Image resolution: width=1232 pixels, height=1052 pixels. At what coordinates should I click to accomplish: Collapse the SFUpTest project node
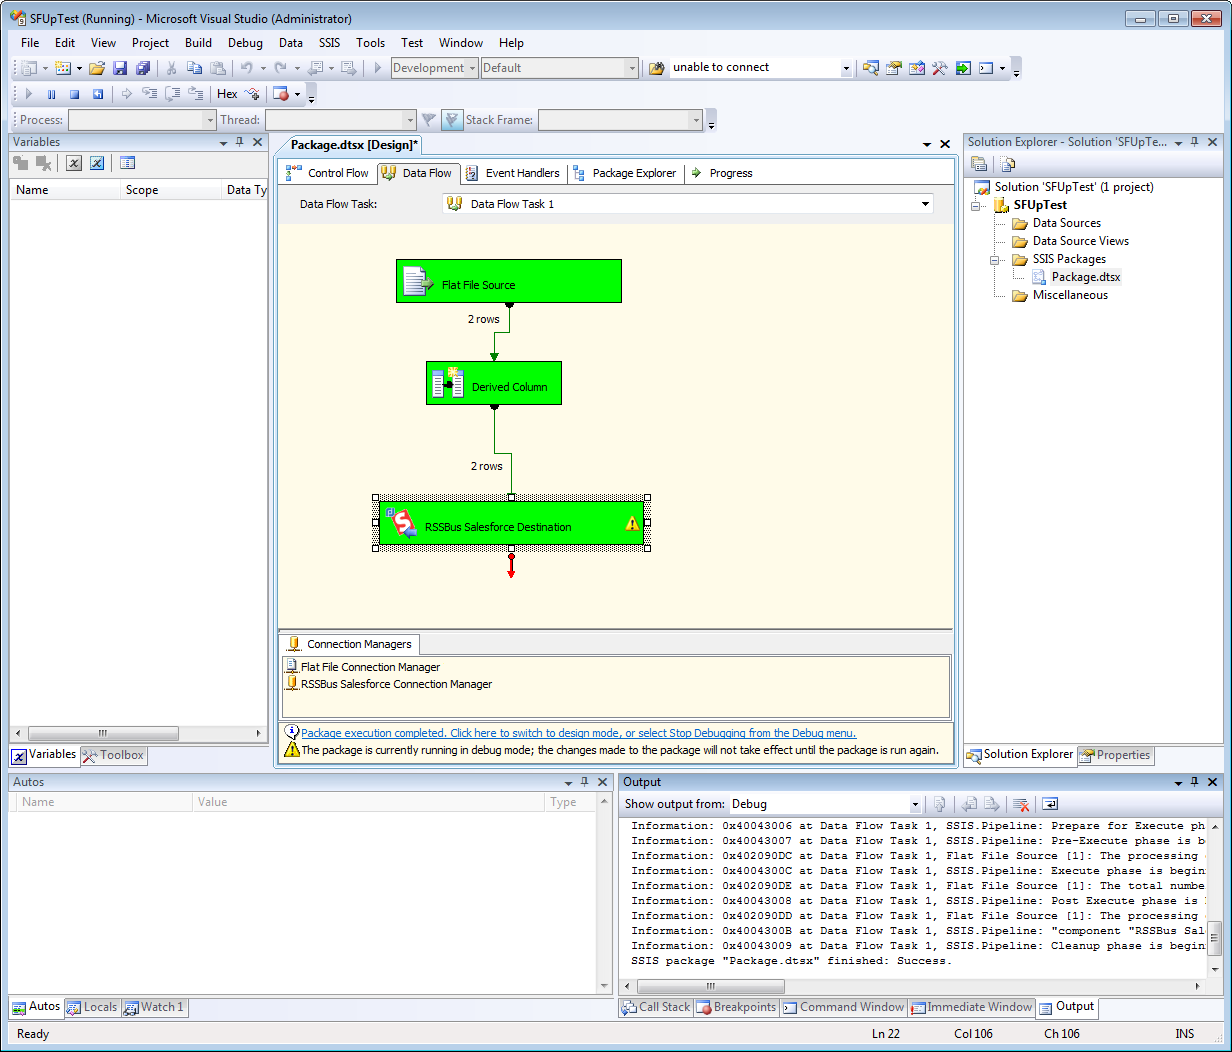[977, 205]
